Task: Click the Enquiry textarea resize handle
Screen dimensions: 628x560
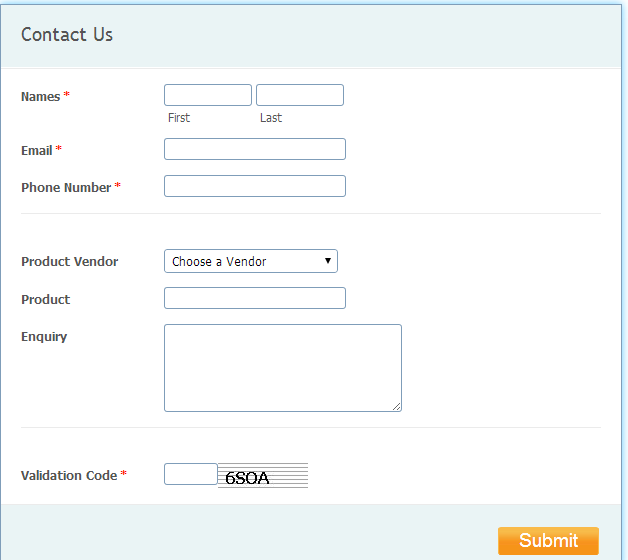Action: [397, 407]
